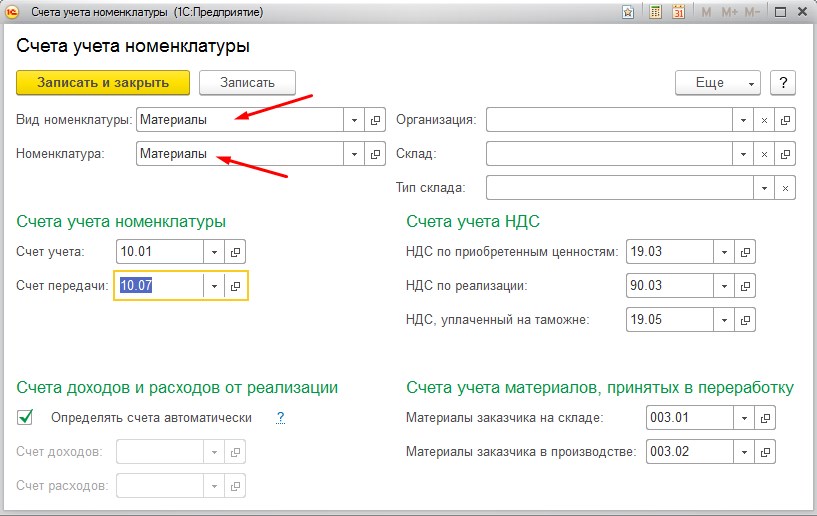Screen dimensions: 817x516
Task: Open the Еще menu
Action: pyautogui.click(x=717, y=83)
